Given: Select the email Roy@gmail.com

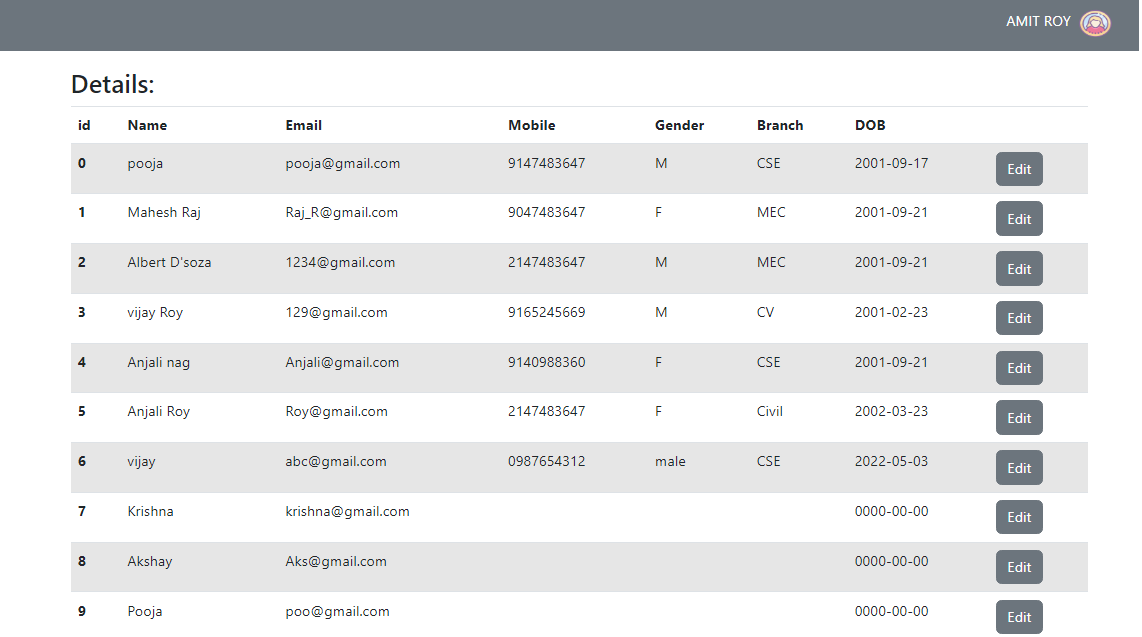Looking at the screenshot, I should coord(336,411).
